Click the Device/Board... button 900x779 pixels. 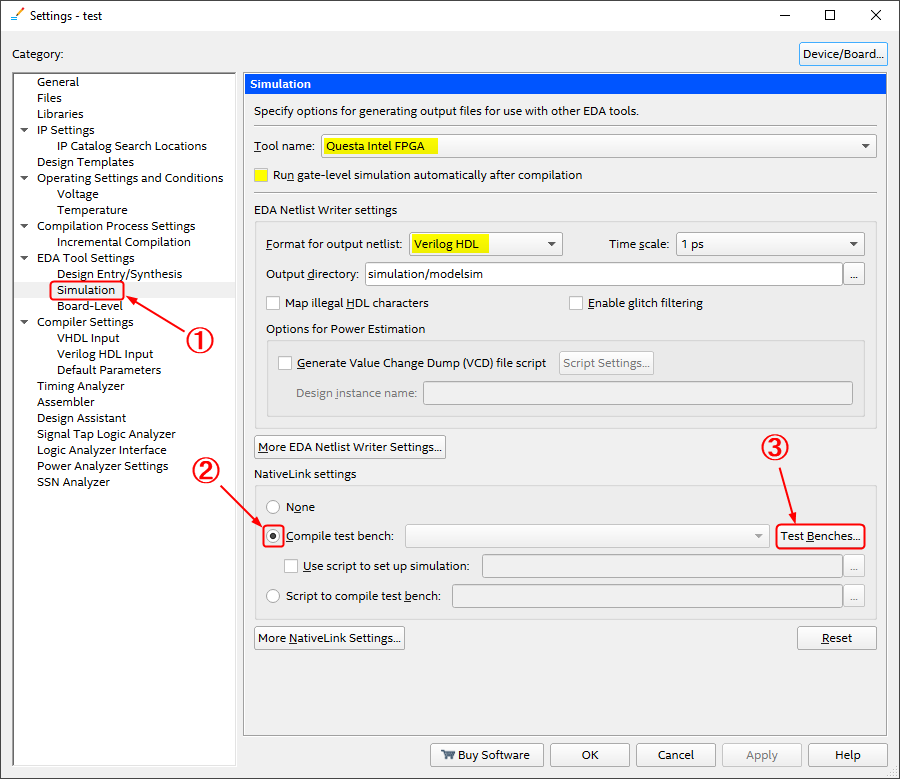[843, 54]
